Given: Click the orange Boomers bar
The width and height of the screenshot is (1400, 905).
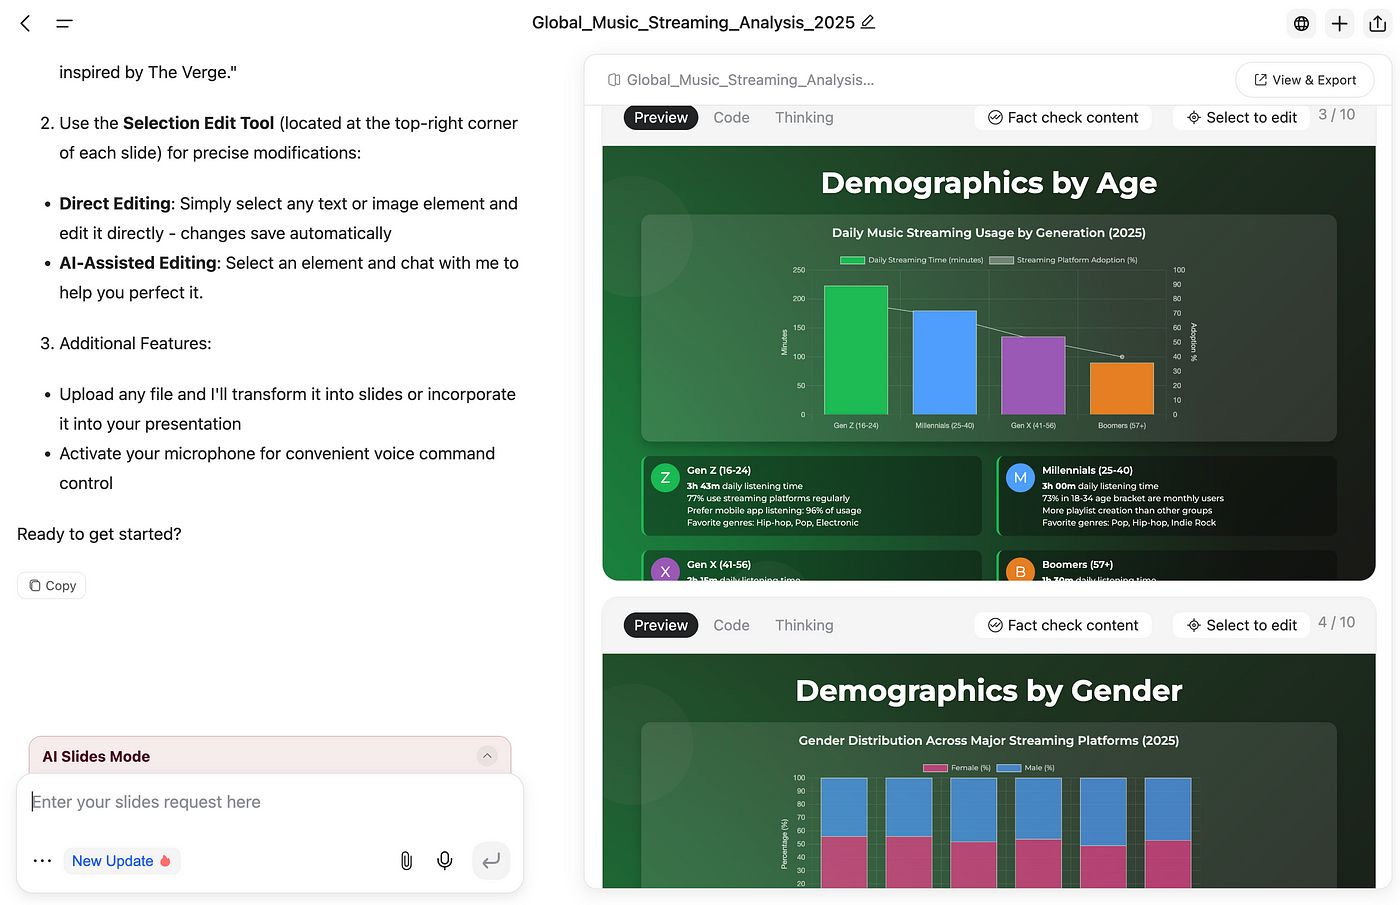Looking at the screenshot, I should tap(1122, 388).
